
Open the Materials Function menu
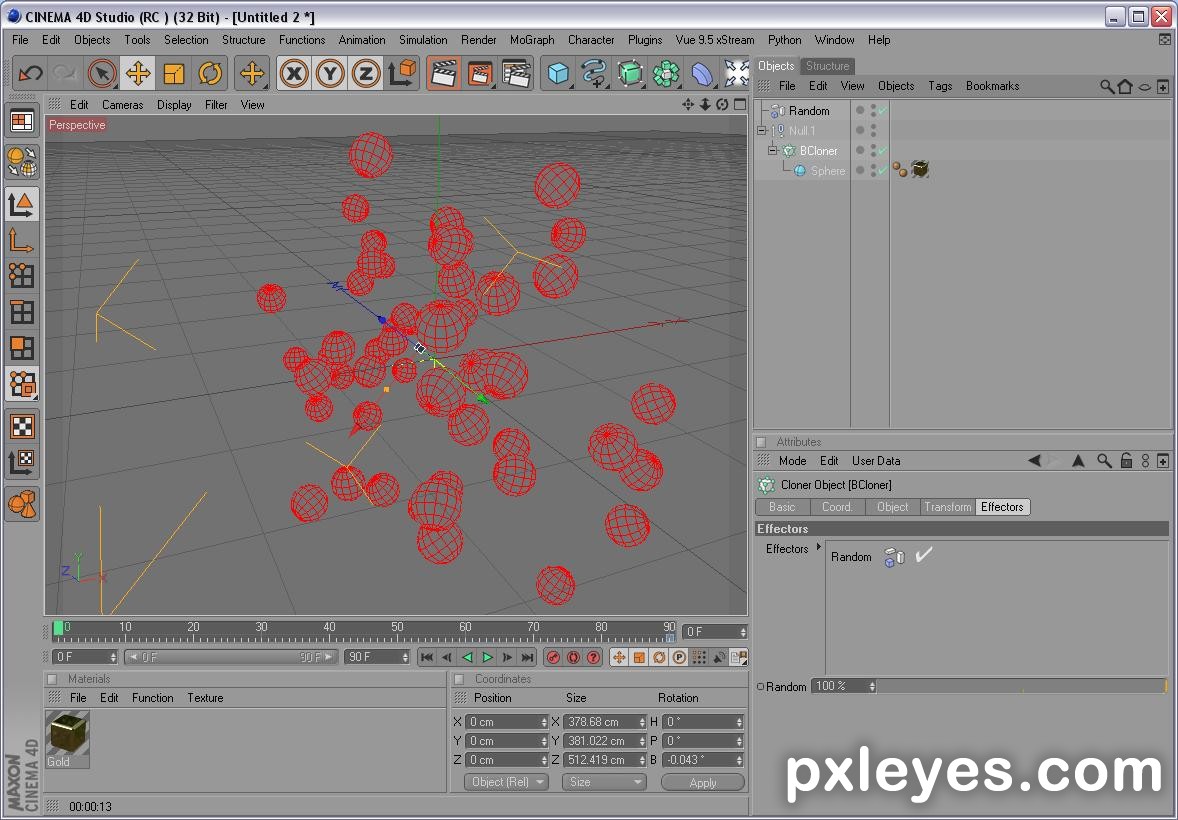click(x=153, y=697)
